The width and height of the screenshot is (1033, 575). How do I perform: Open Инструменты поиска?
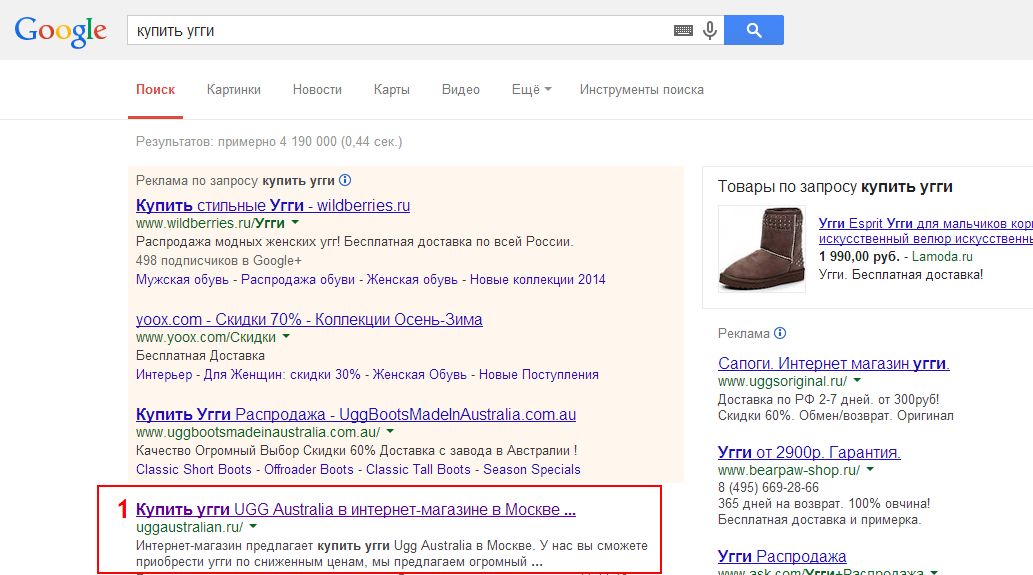pyautogui.click(x=642, y=90)
